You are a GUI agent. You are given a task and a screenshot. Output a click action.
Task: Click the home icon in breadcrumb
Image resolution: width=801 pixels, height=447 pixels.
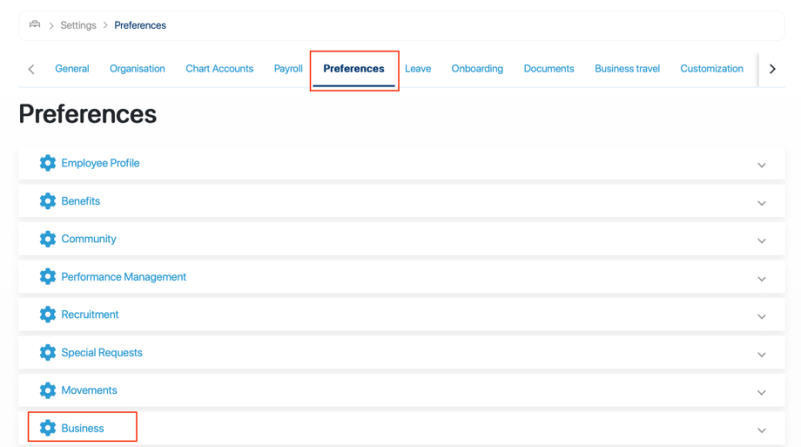click(35, 24)
